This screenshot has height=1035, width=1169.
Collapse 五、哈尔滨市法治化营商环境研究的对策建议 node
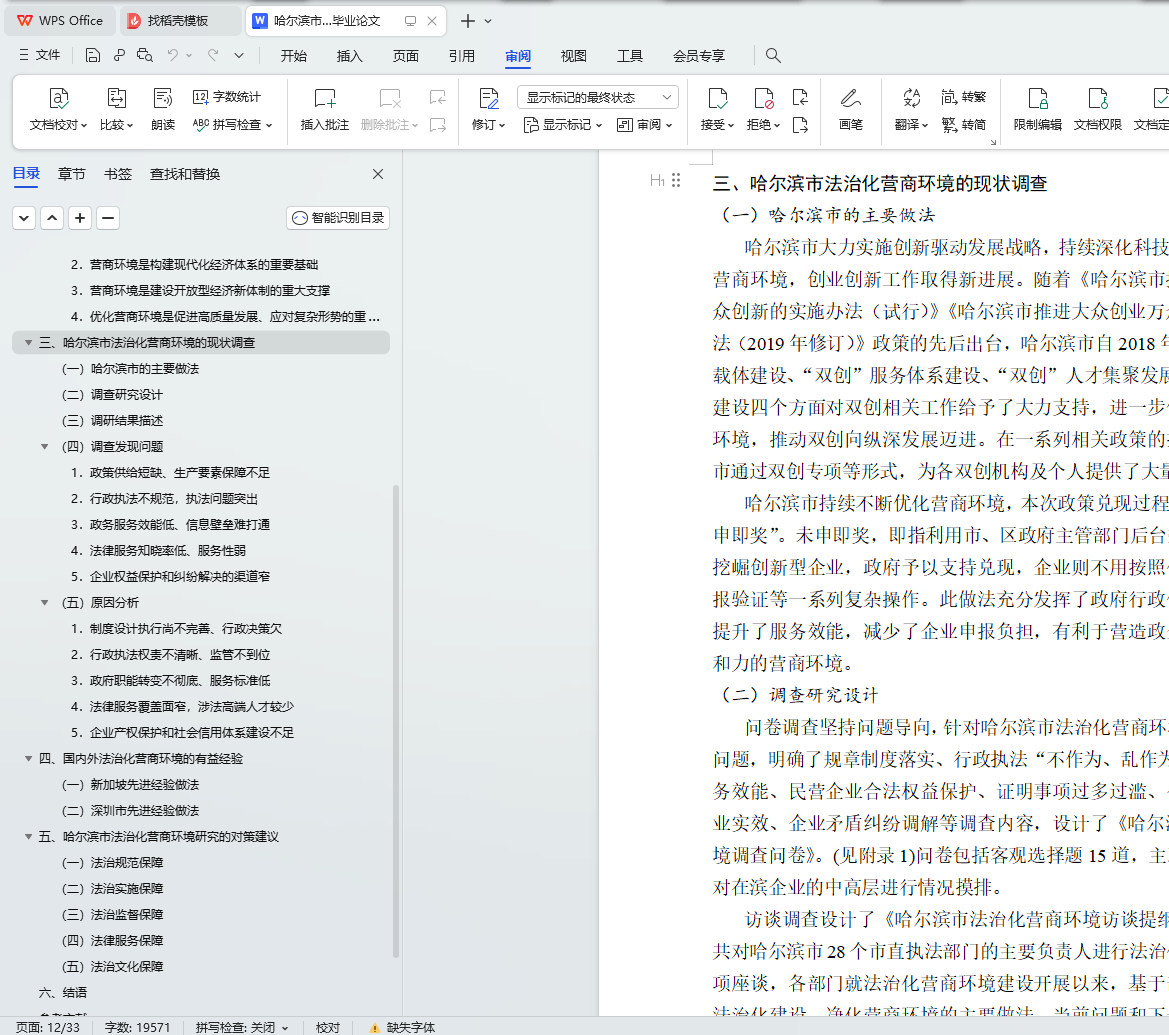click(28, 837)
